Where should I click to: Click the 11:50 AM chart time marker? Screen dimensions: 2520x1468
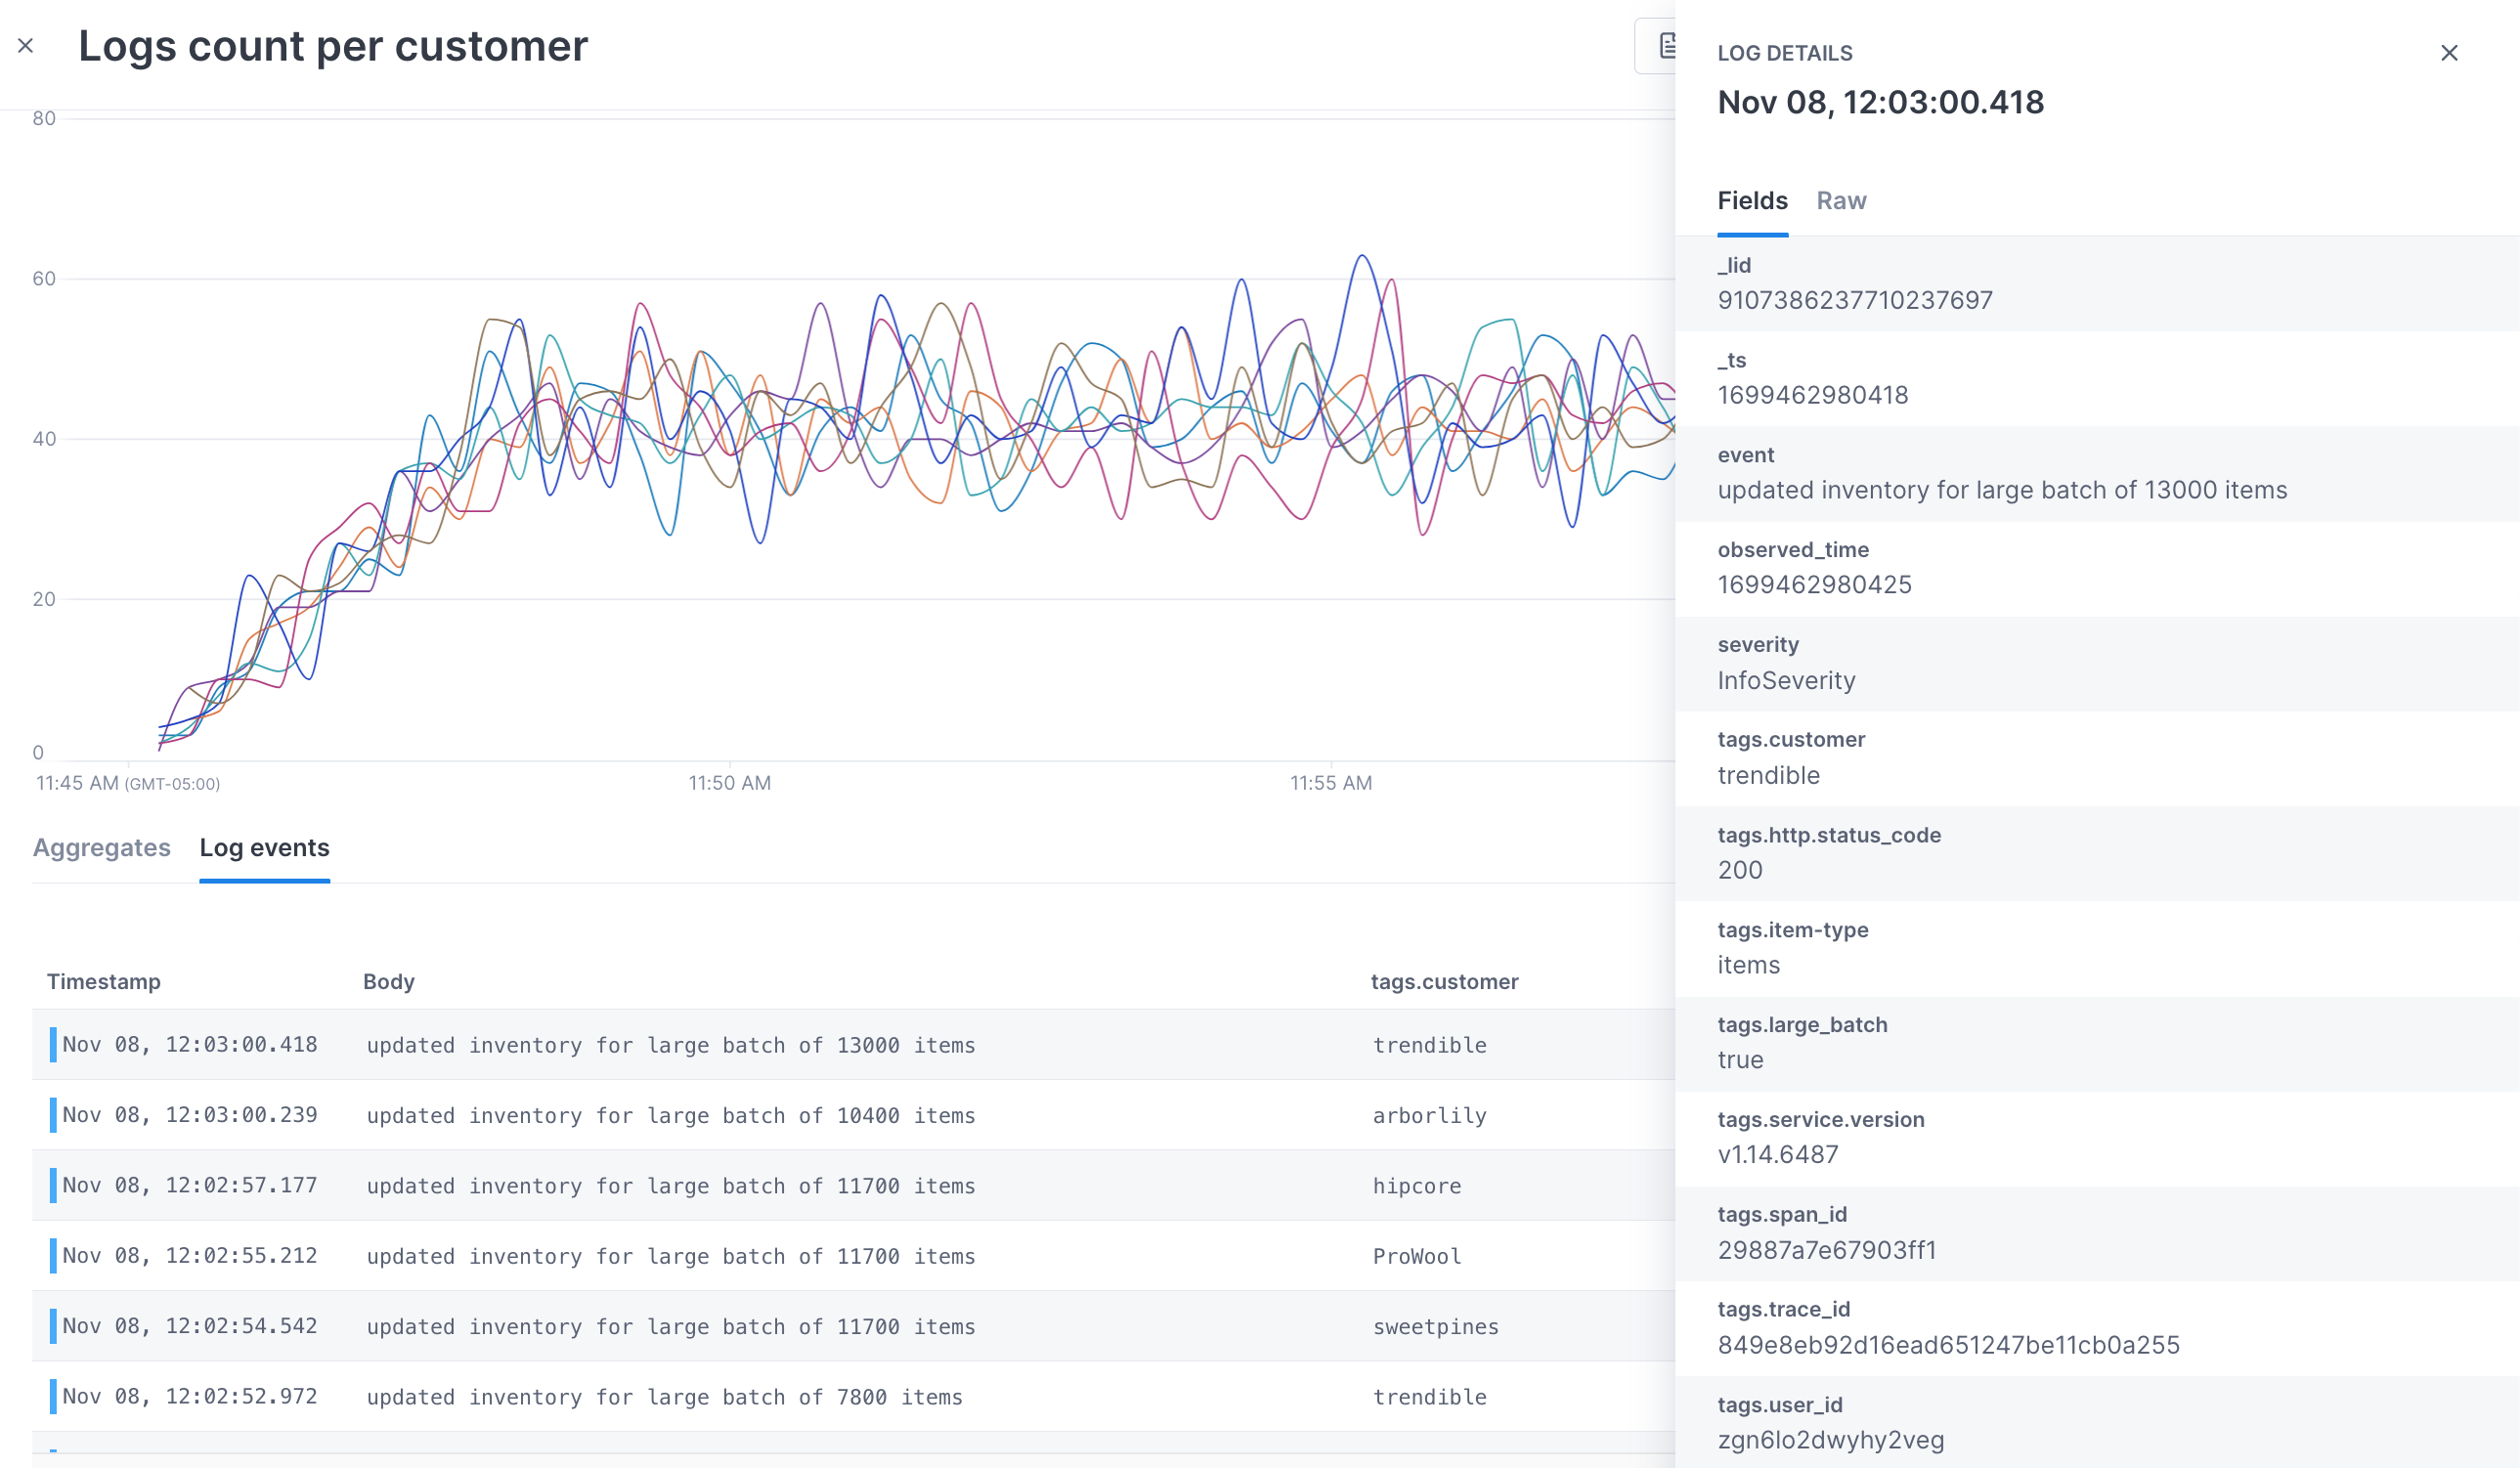point(729,783)
